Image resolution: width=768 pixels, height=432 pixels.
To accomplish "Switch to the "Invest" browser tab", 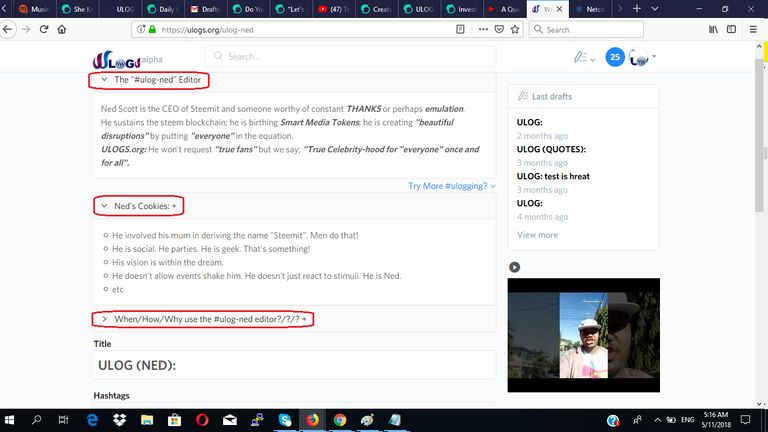I will pyautogui.click(x=460, y=9).
